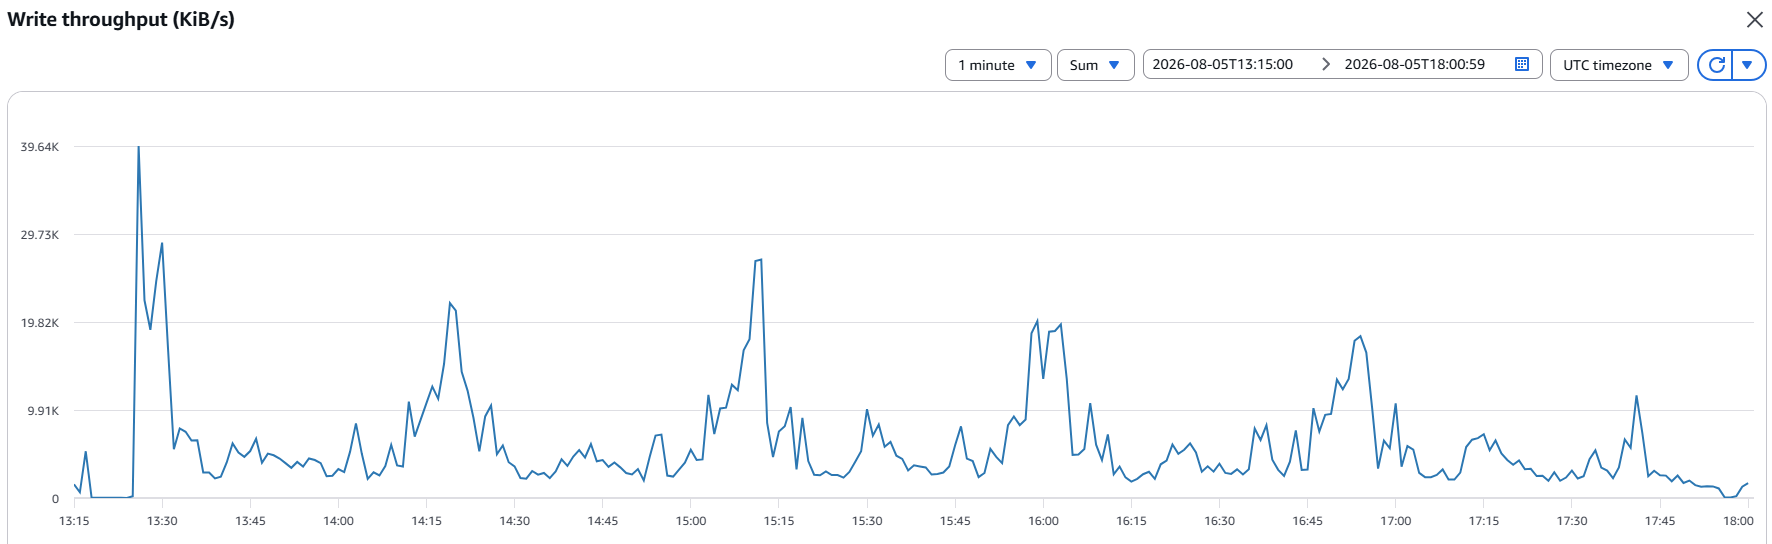Screen dimensions: 1772x544
Task: Click the 39.64K y-axis label
Action: tap(40, 147)
